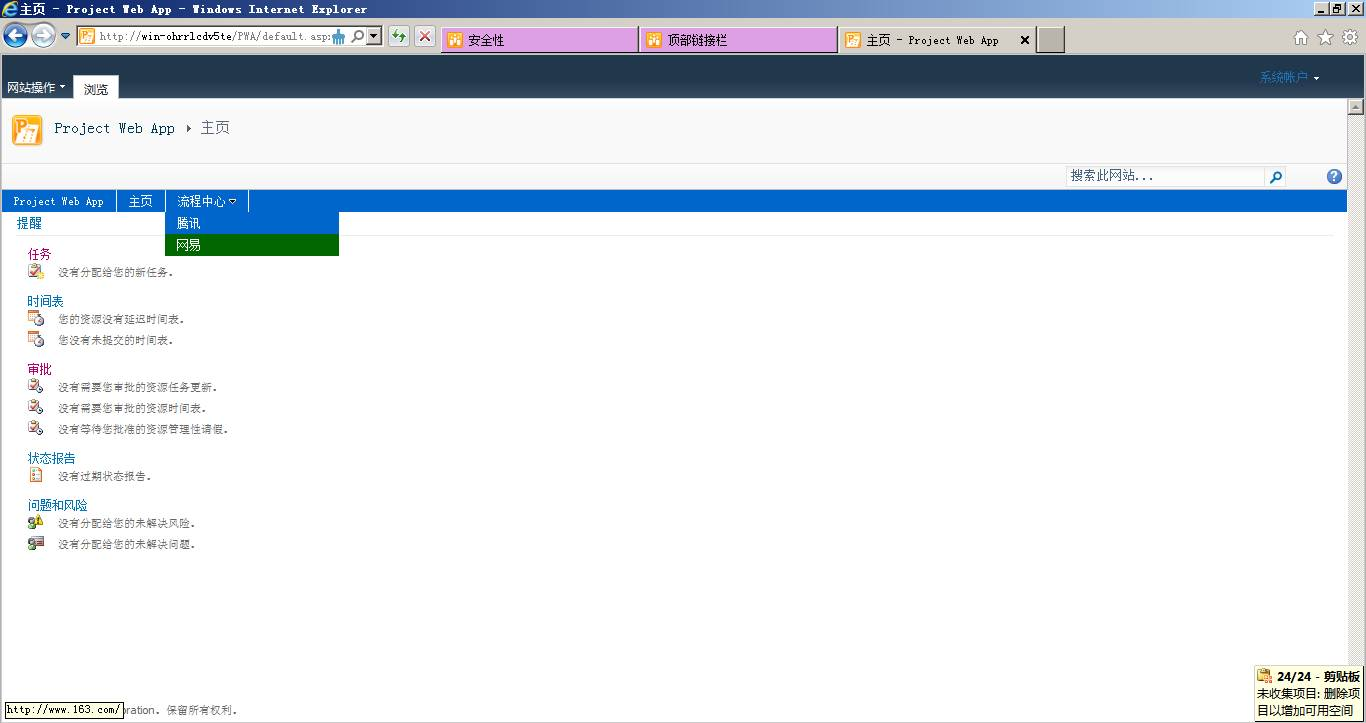Open the 时间表 link
This screenshot has width=1366, height=723.
(x=45, y=301)
